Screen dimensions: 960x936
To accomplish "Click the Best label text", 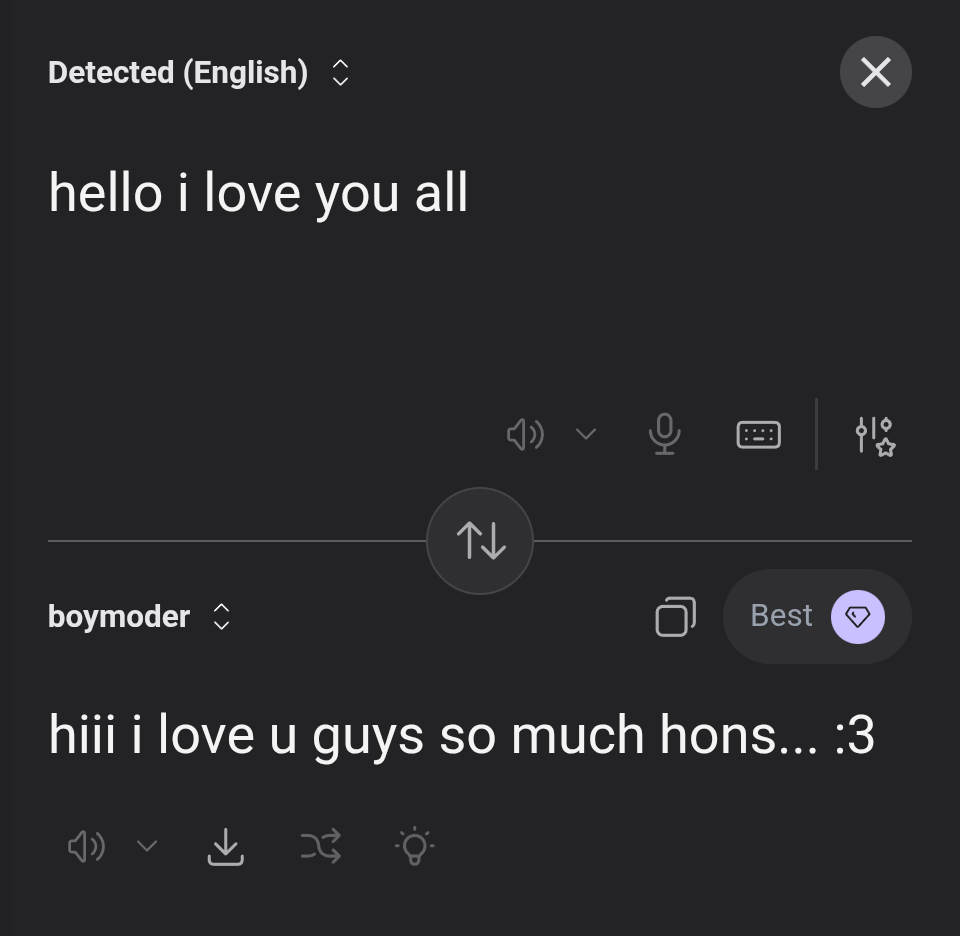I will tap(781, 615).
